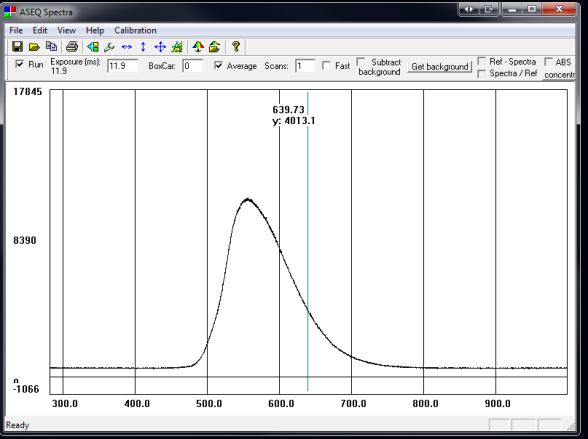Open a file with the folder icon
Viewport: 588px width, 439px height.
coord(34,46)
